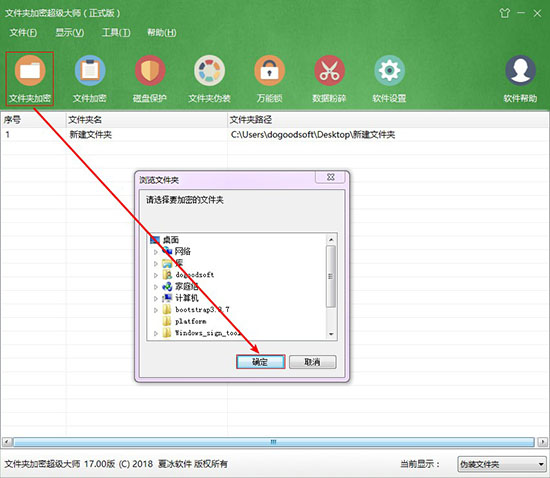Click the horizontal scrollbar right arrow

[543, 442]
